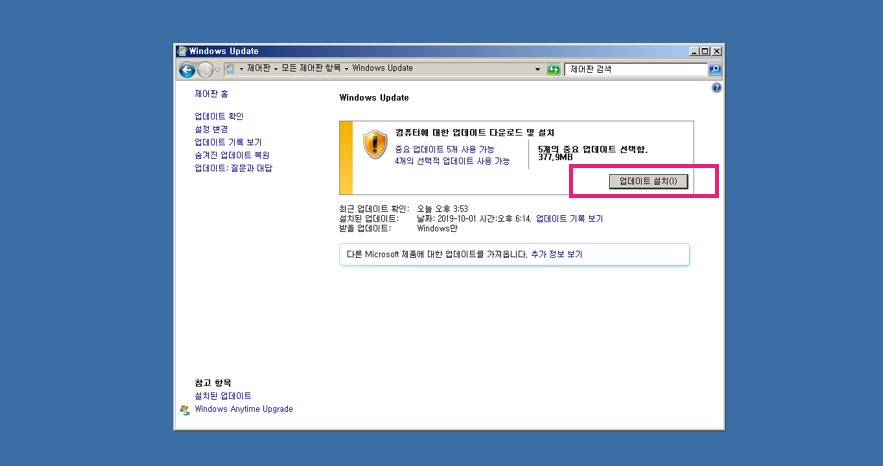Click the green refresh icon
This screenshot has height=466, width=883.
554,69
